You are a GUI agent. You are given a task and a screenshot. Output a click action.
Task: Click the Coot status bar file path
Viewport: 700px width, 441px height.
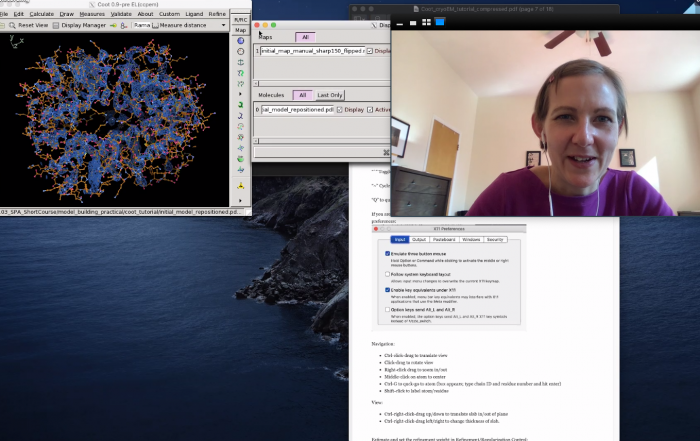[121, 212]
